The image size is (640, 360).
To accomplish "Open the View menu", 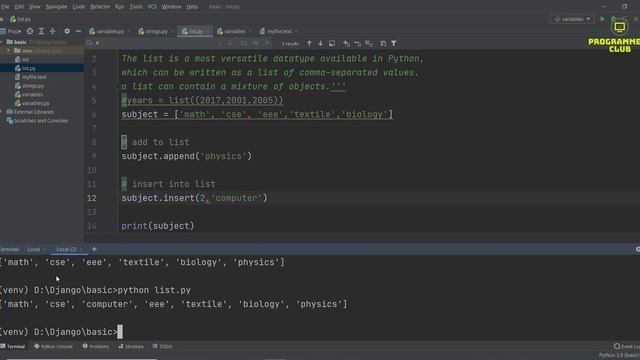I will (x=35, y=7).
